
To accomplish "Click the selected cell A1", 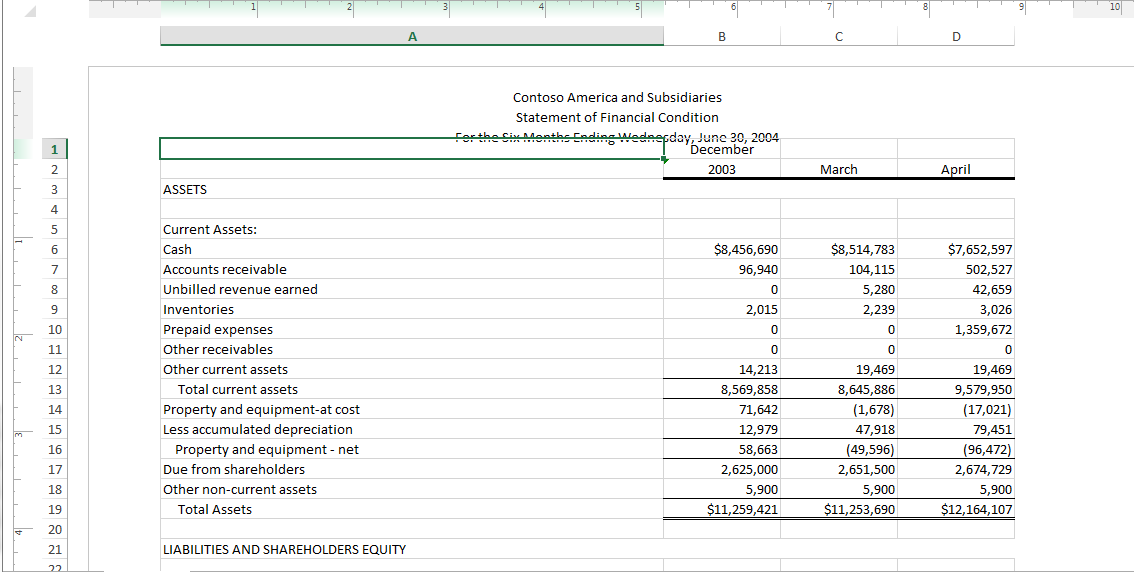I will pyautogui.click(x=412, y=149).
